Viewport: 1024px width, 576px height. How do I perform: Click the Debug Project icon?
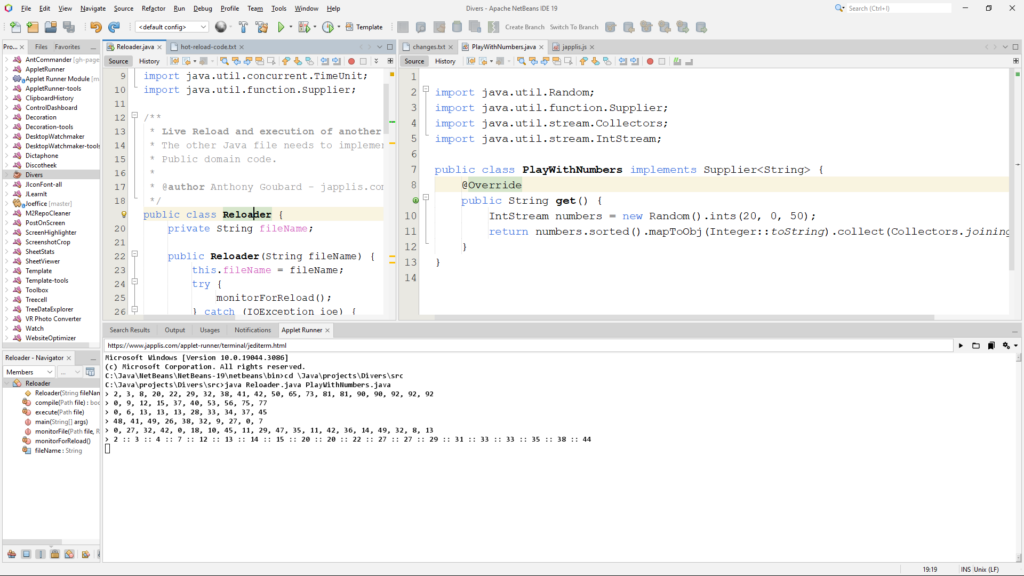pyautogui.click(x=303, y=27)
